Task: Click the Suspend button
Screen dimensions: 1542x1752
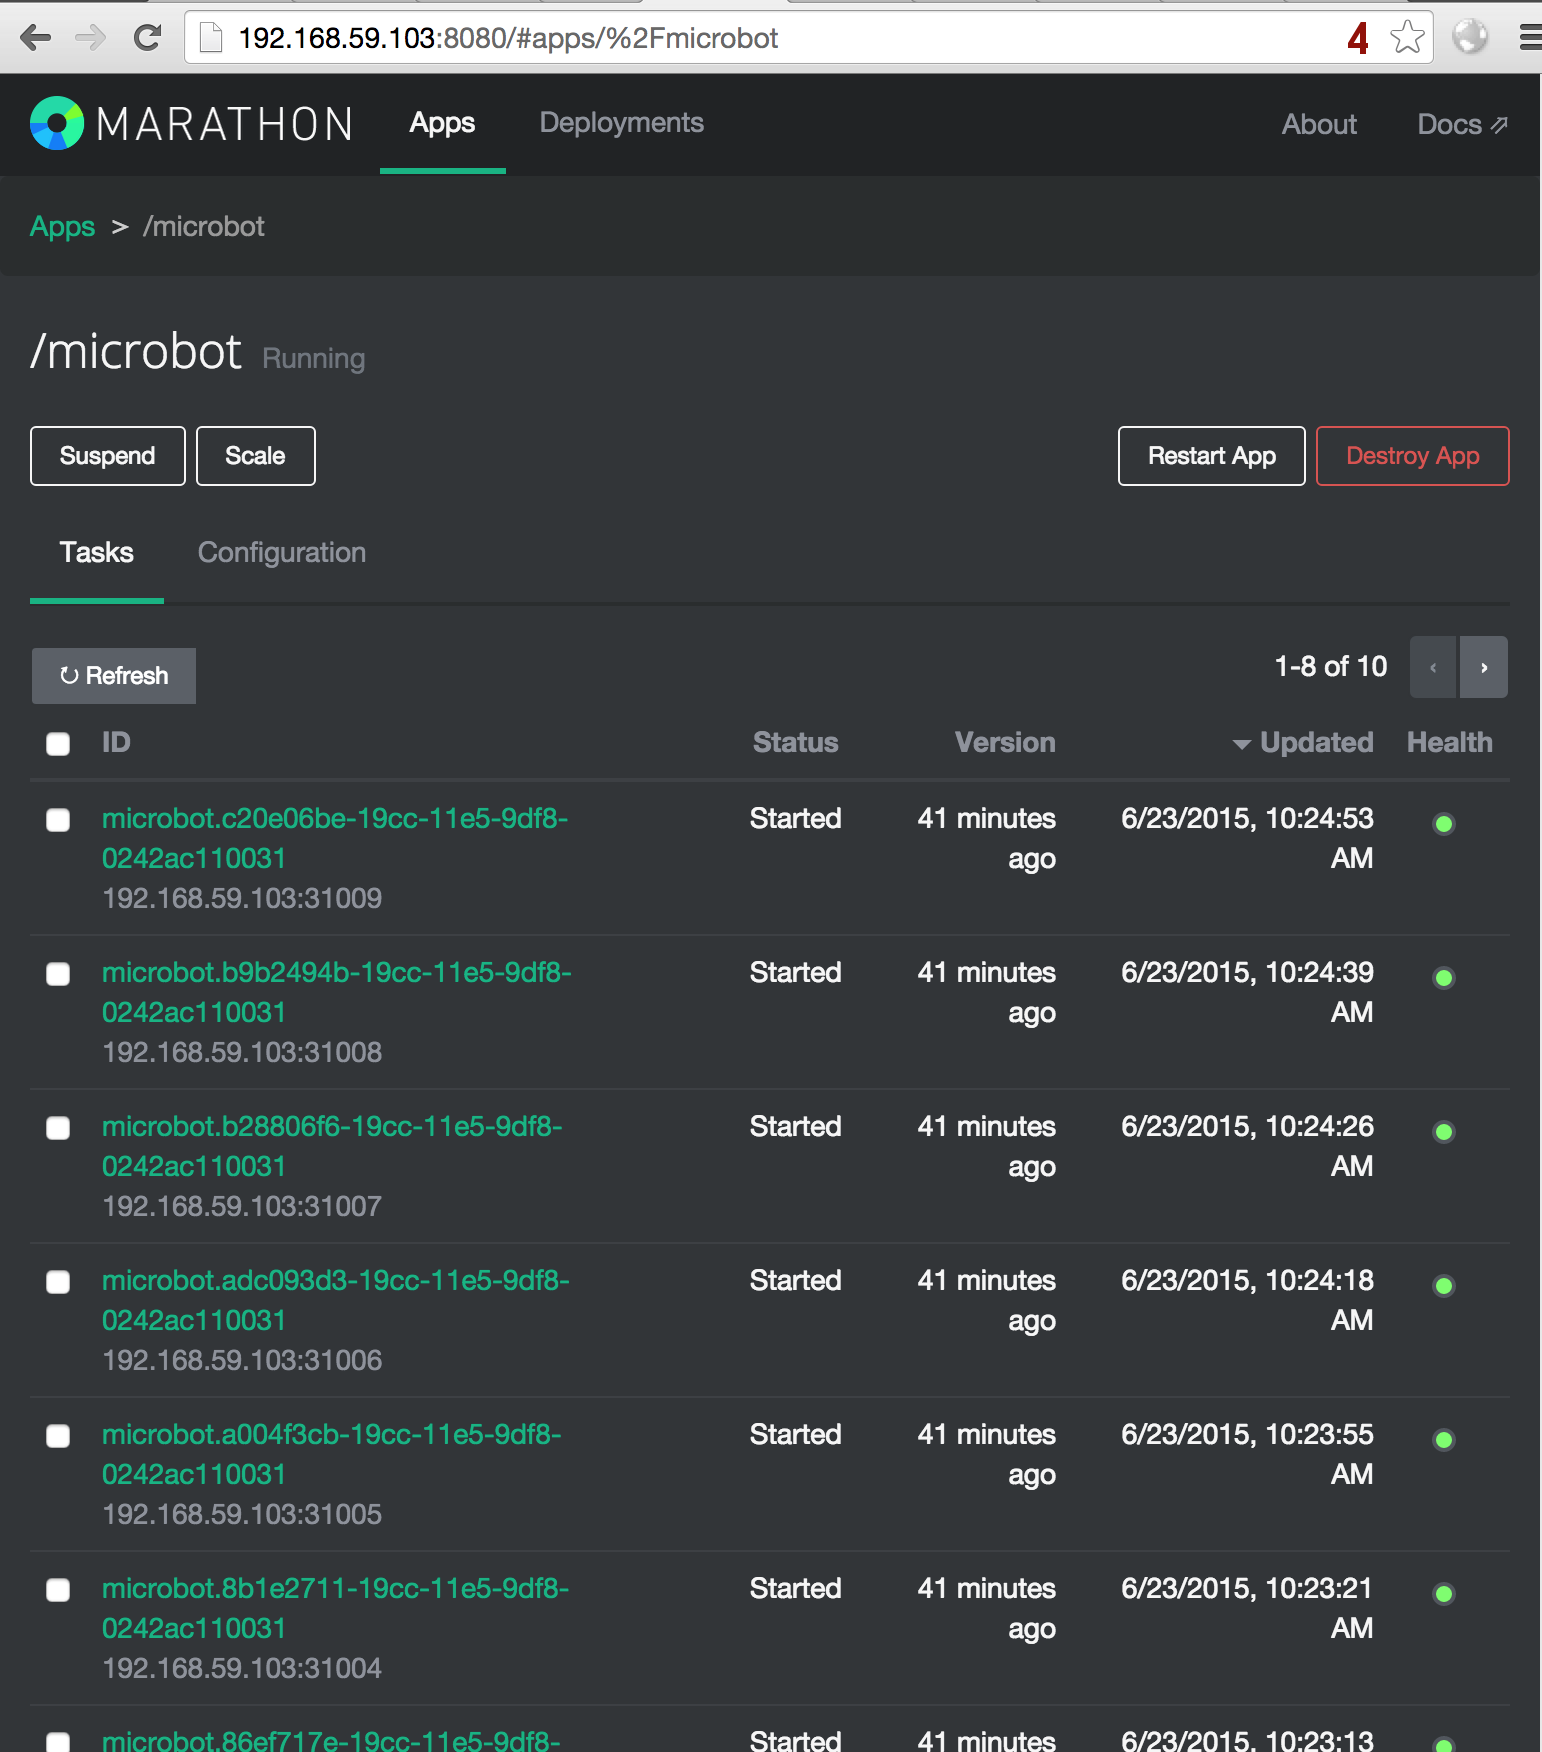Action: coord(108,456)
